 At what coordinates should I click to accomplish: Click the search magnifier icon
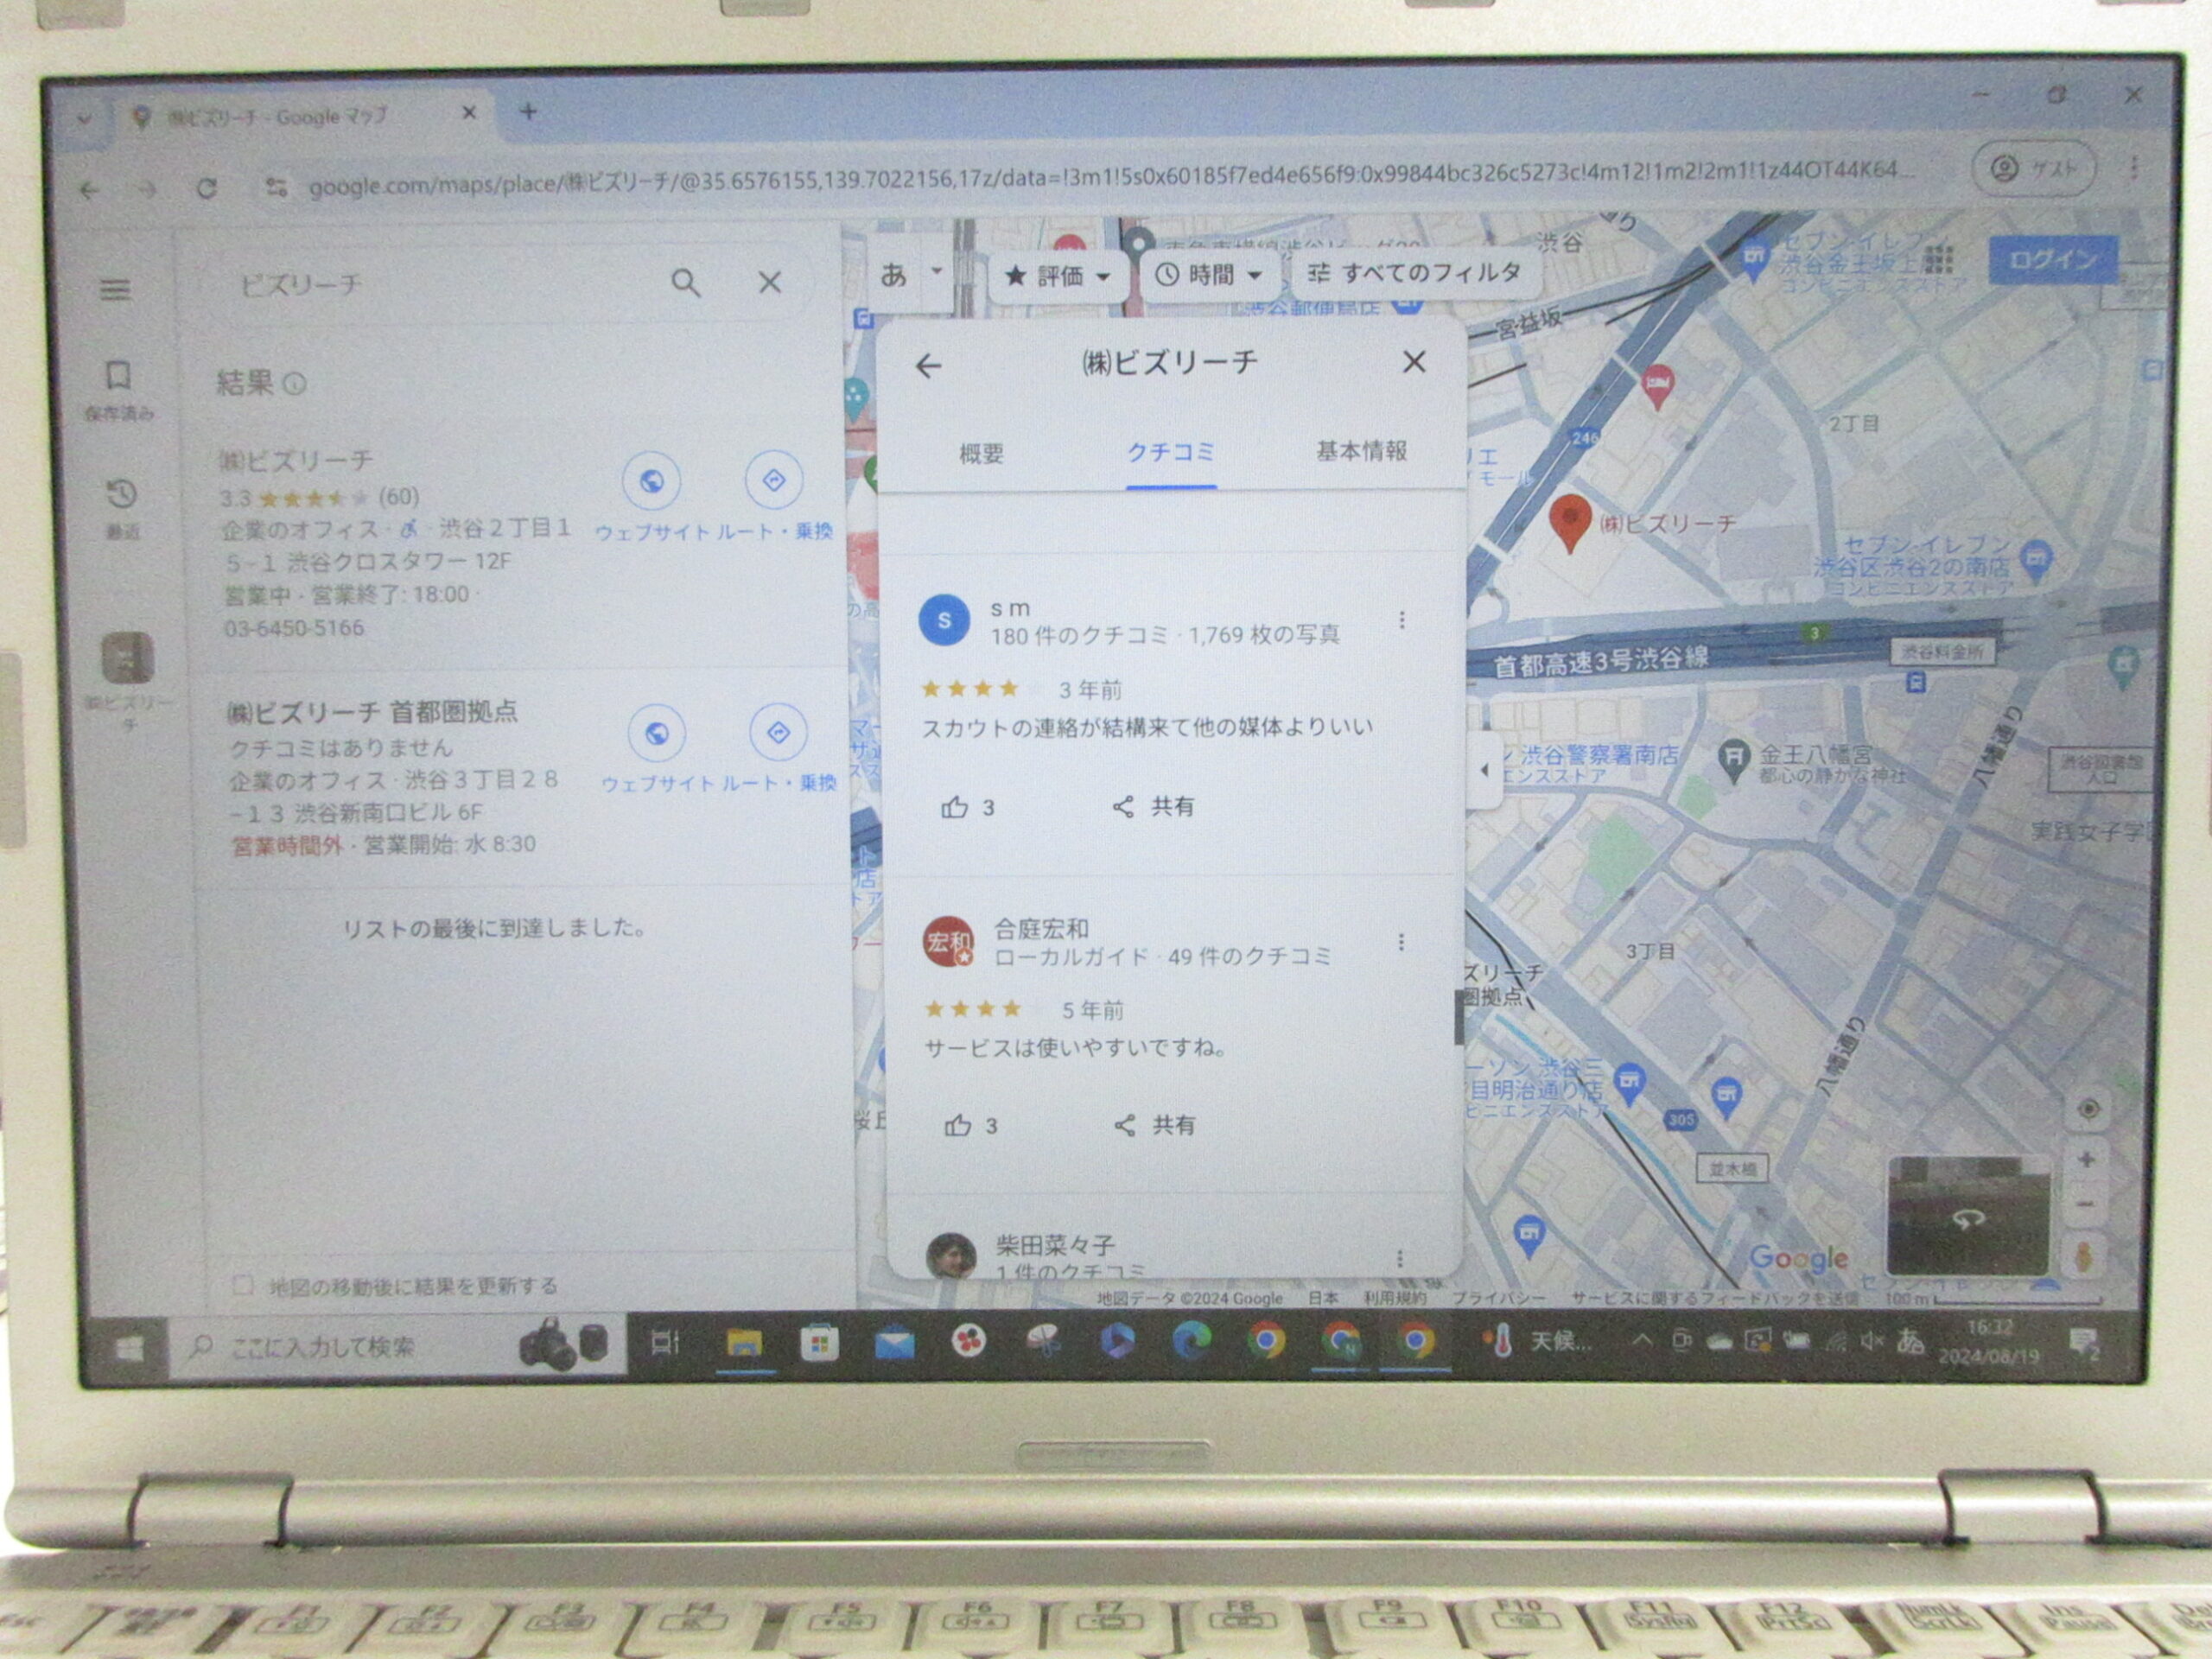point(685,283)
